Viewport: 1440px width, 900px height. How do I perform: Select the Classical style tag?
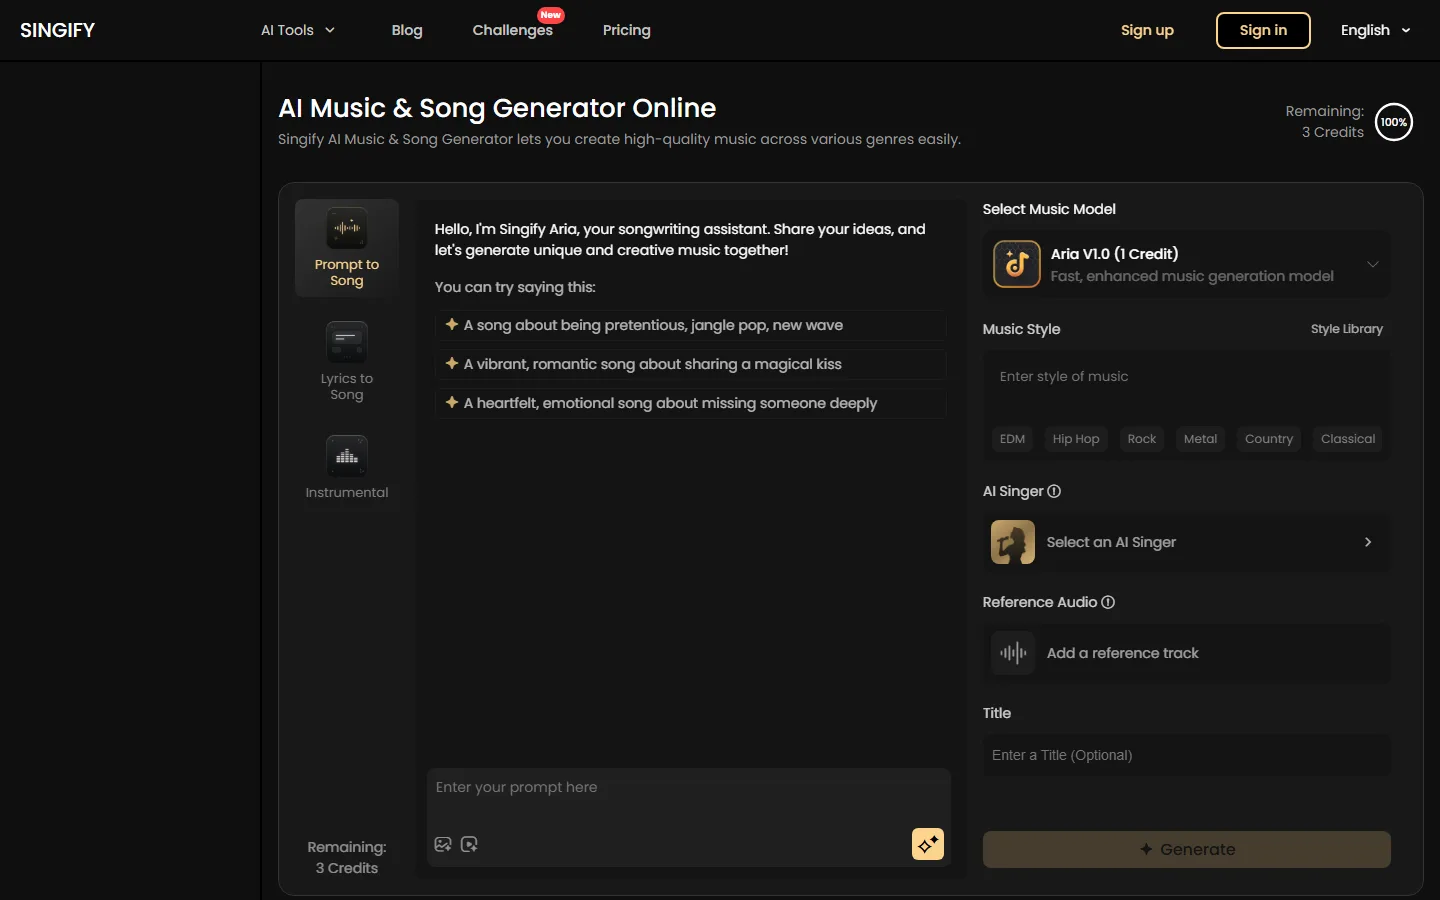[1348, 439]
